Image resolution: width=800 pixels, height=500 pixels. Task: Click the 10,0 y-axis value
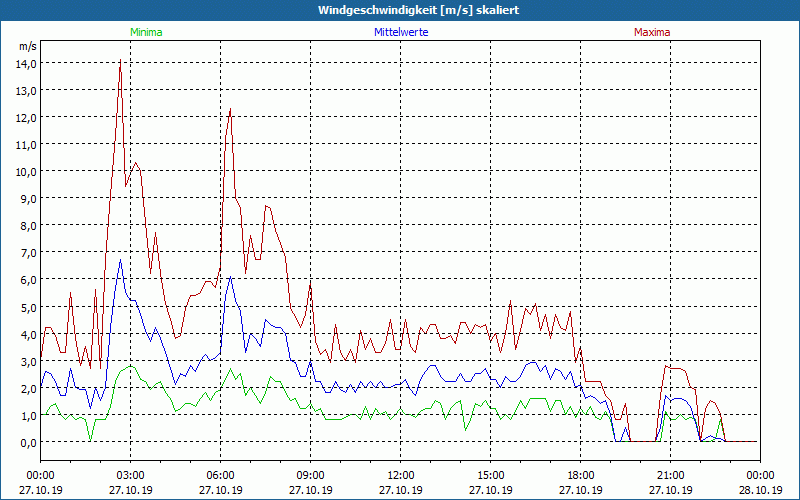[26, 172]
